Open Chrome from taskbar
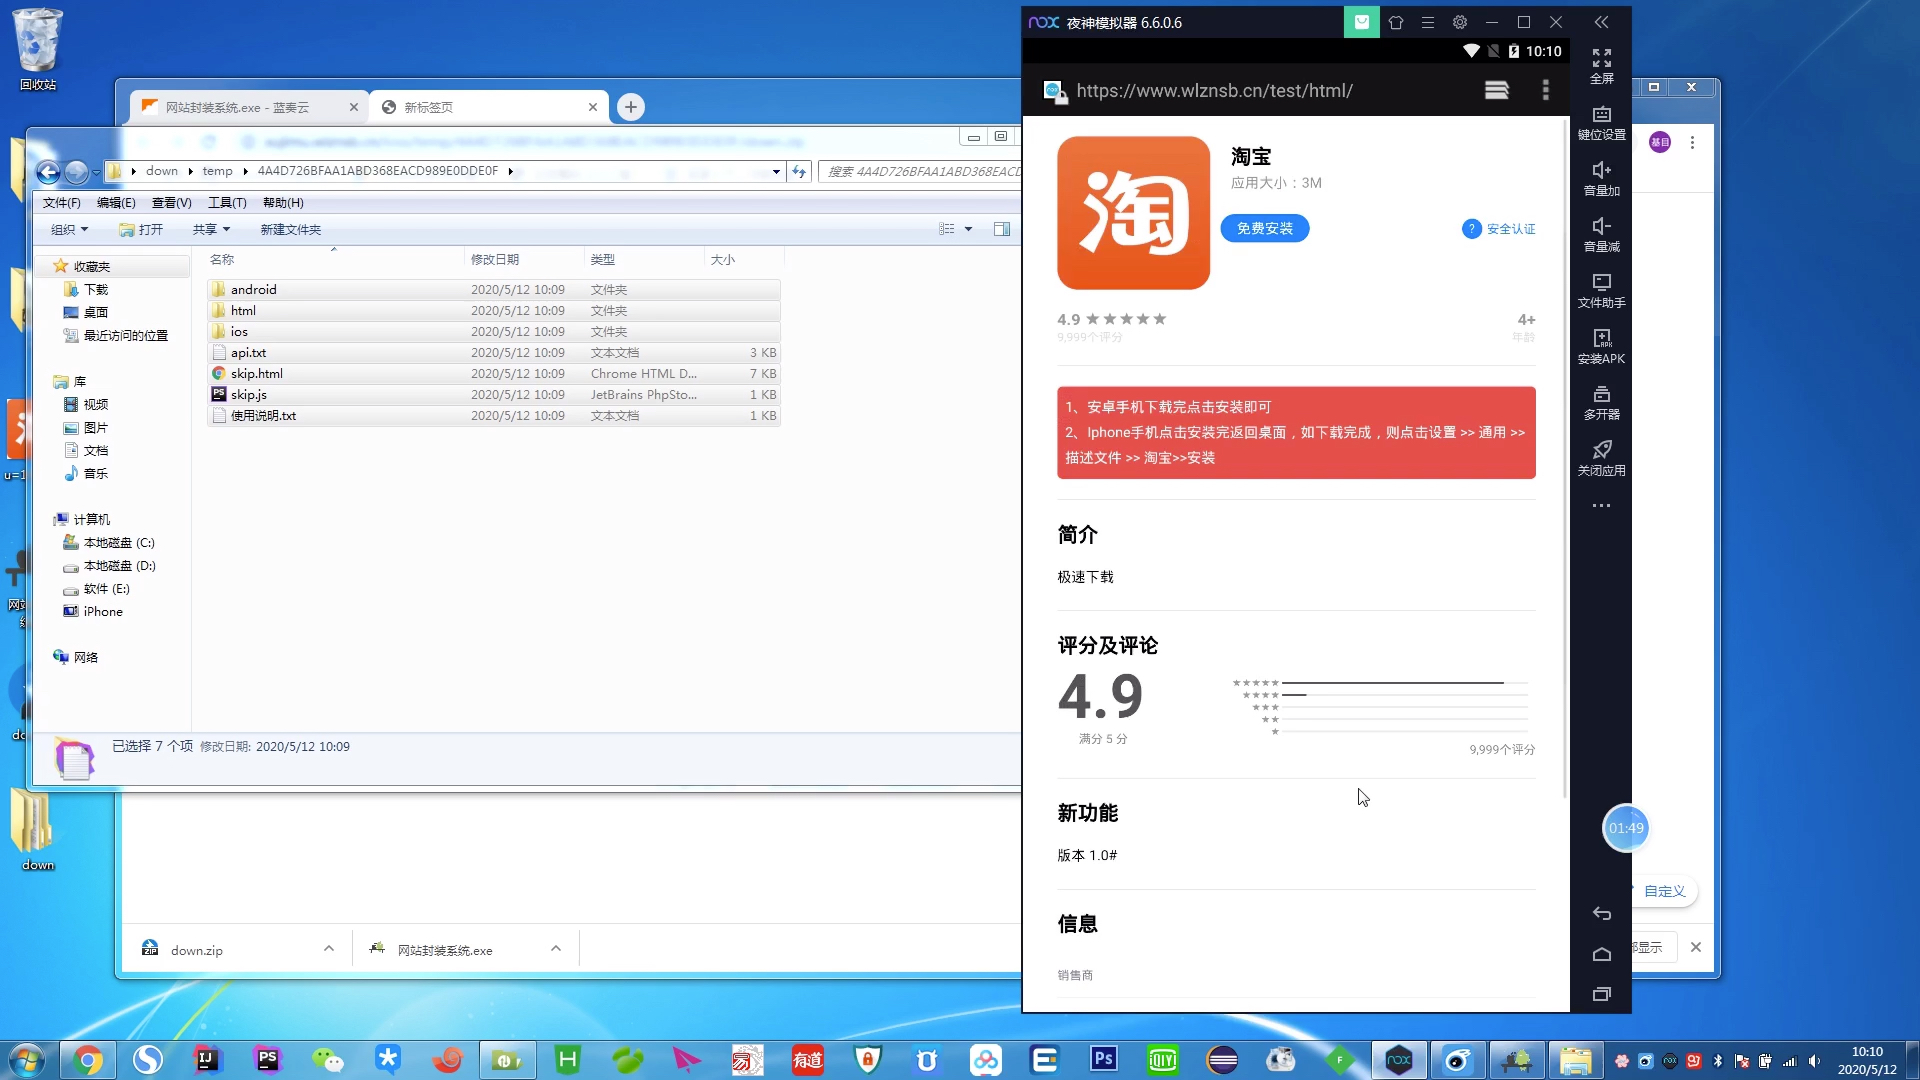This screenshot has height=1080, width=1920. pos(87,1060)
